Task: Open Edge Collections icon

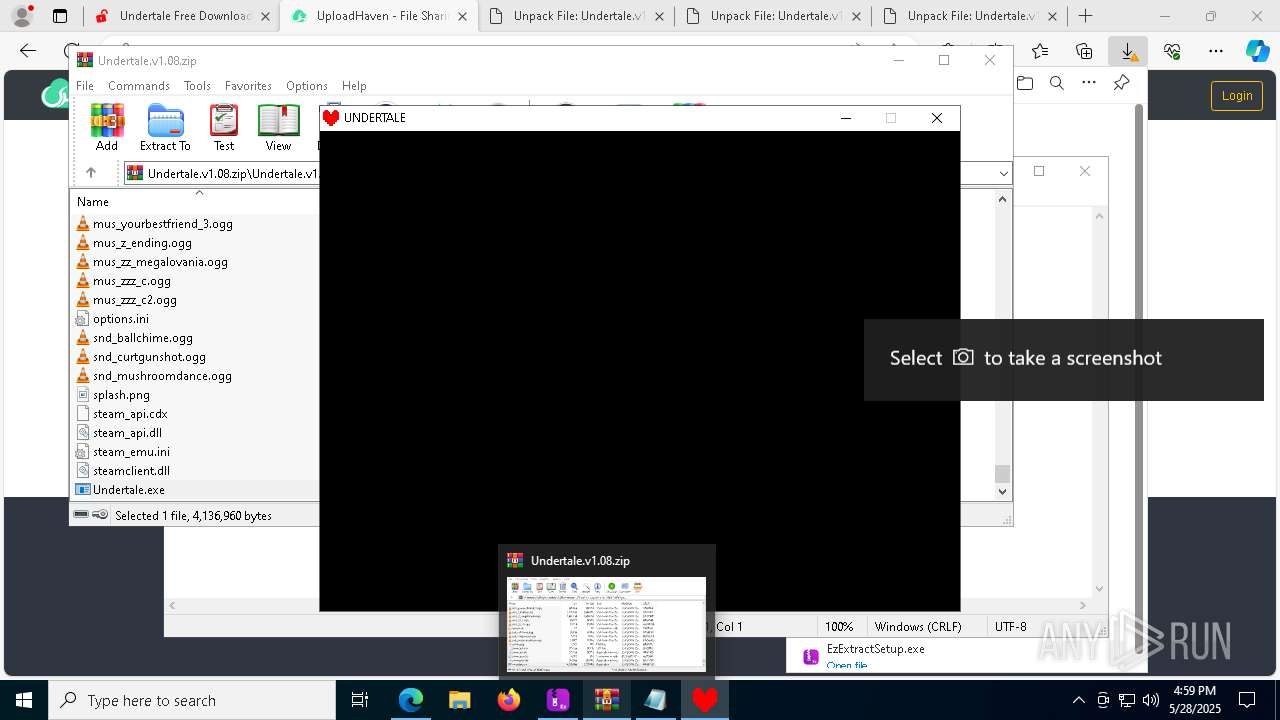Action: click(1084, 51)
